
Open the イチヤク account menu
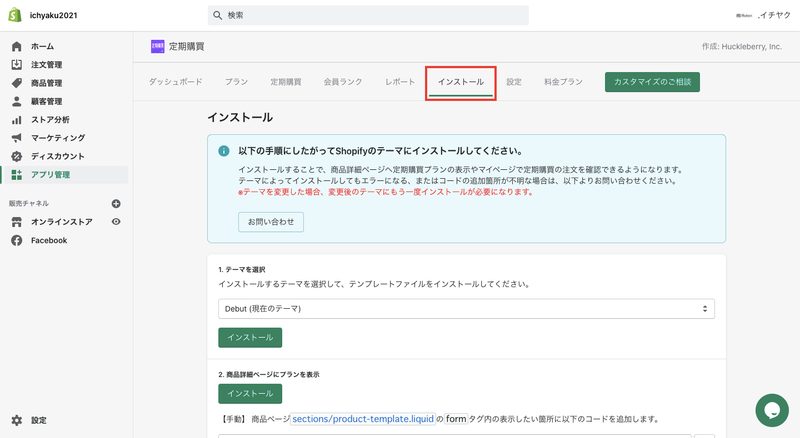[x=763, y=15]
